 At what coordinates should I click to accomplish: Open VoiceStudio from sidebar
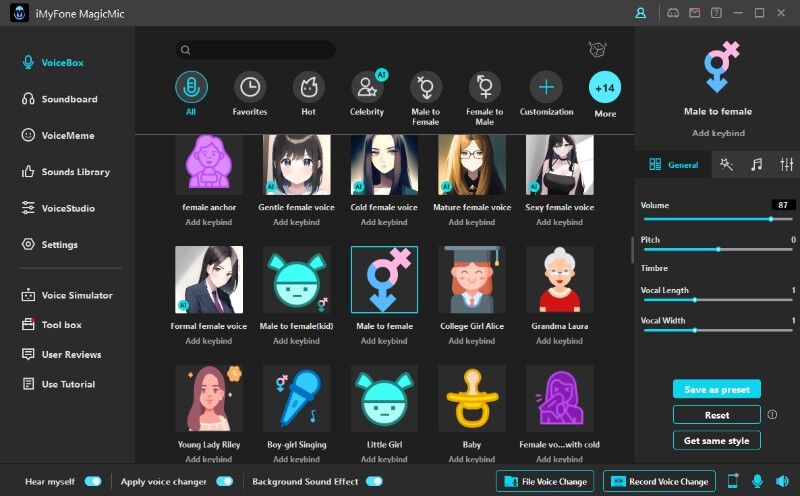coord(58,208)
